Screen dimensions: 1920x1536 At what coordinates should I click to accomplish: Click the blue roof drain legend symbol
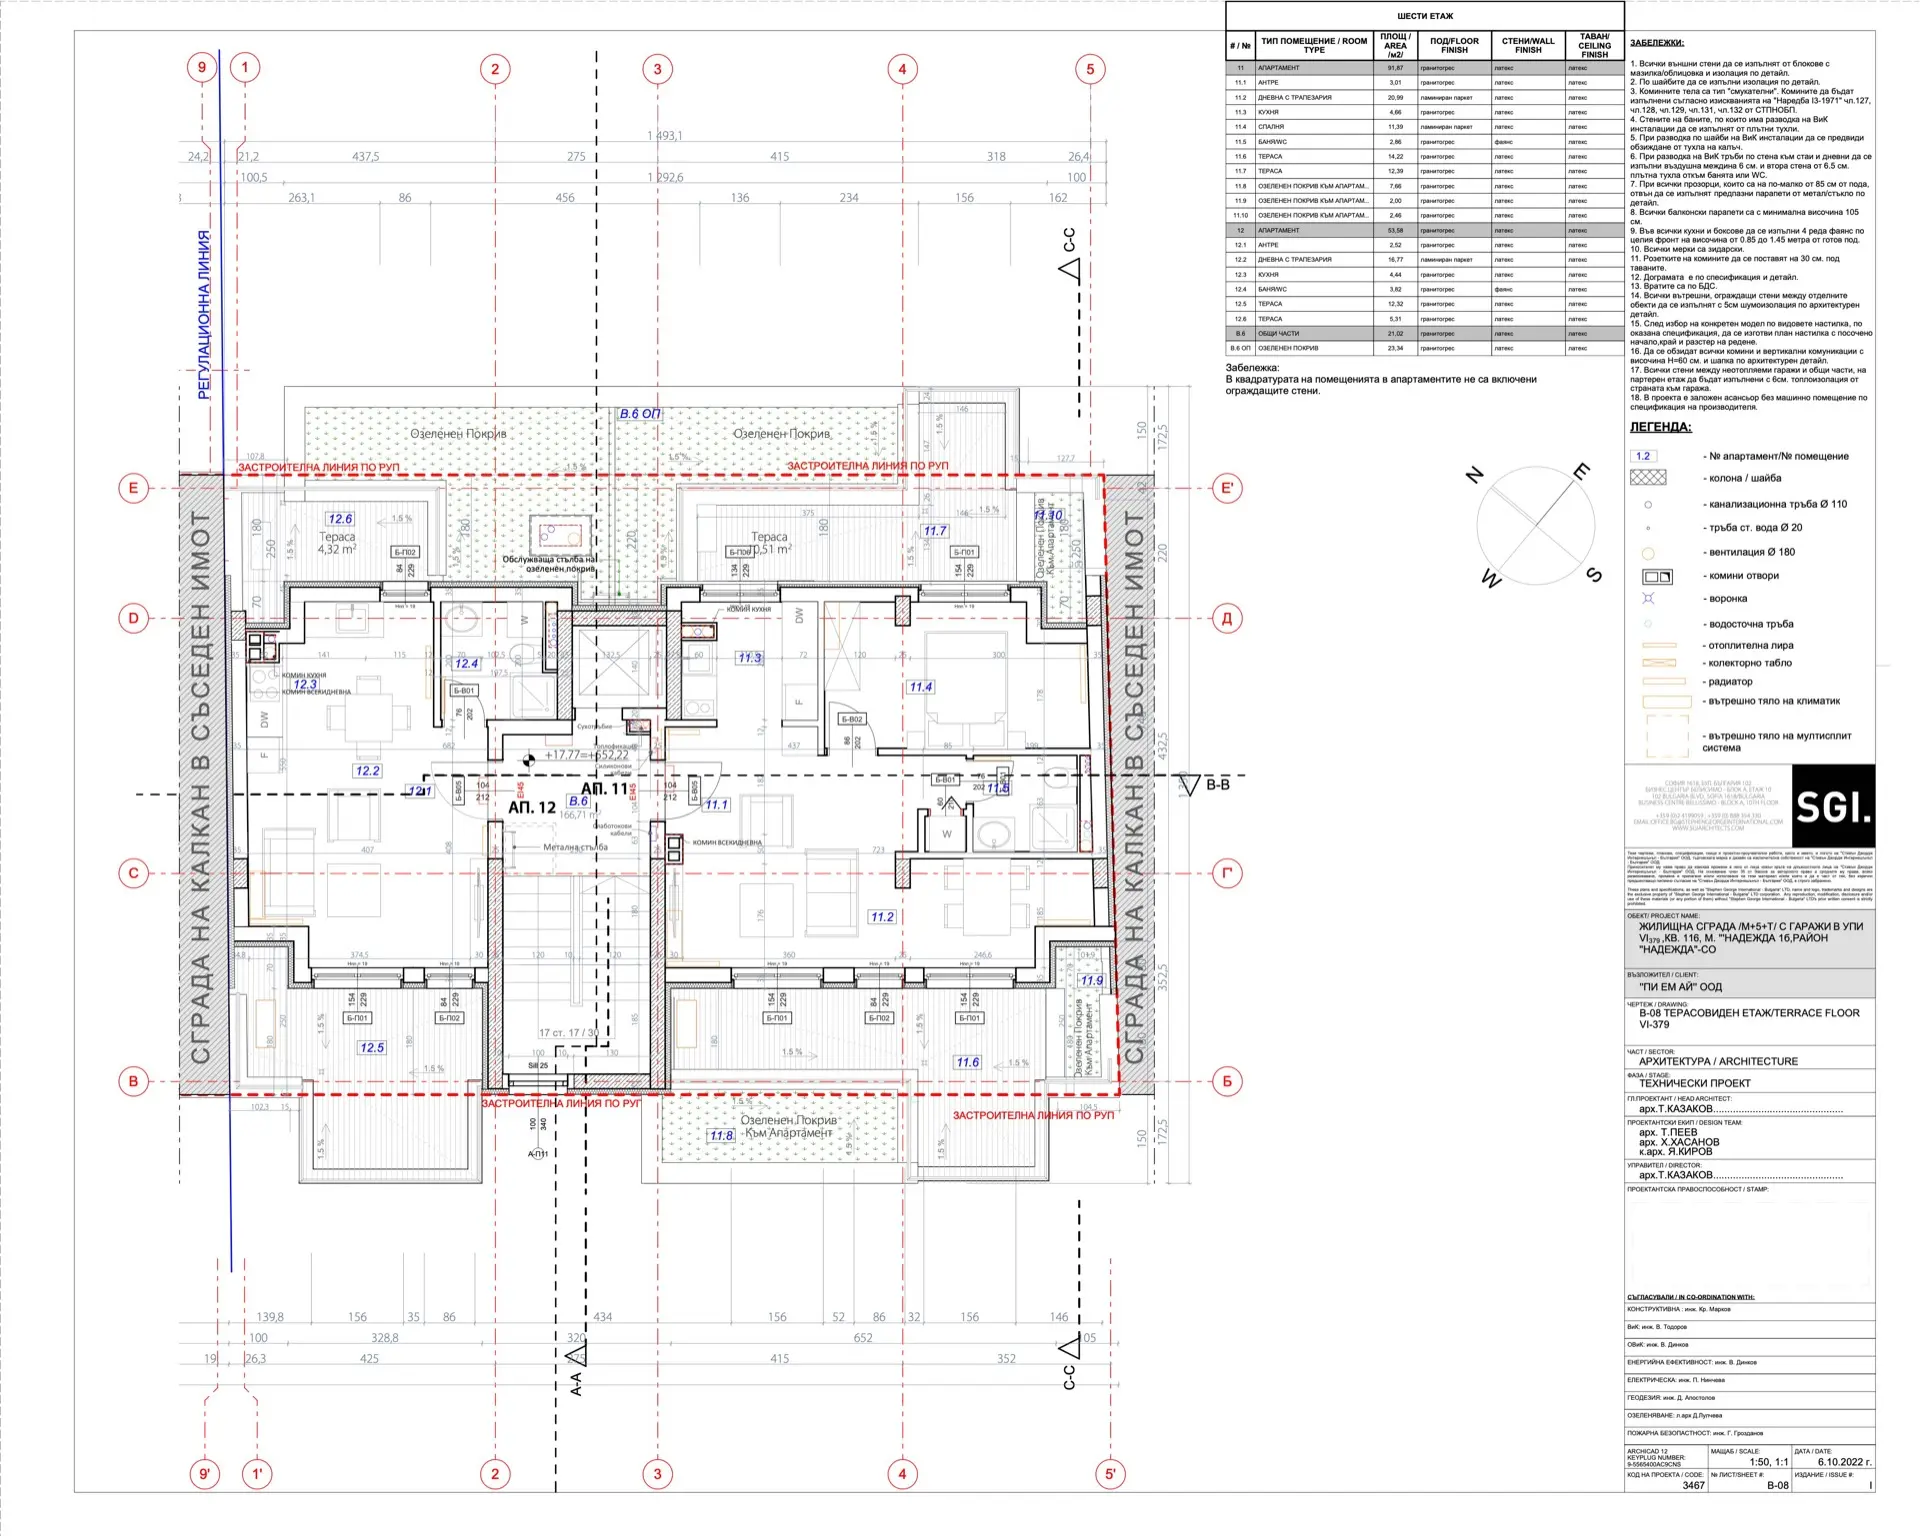coord(1648,599)
